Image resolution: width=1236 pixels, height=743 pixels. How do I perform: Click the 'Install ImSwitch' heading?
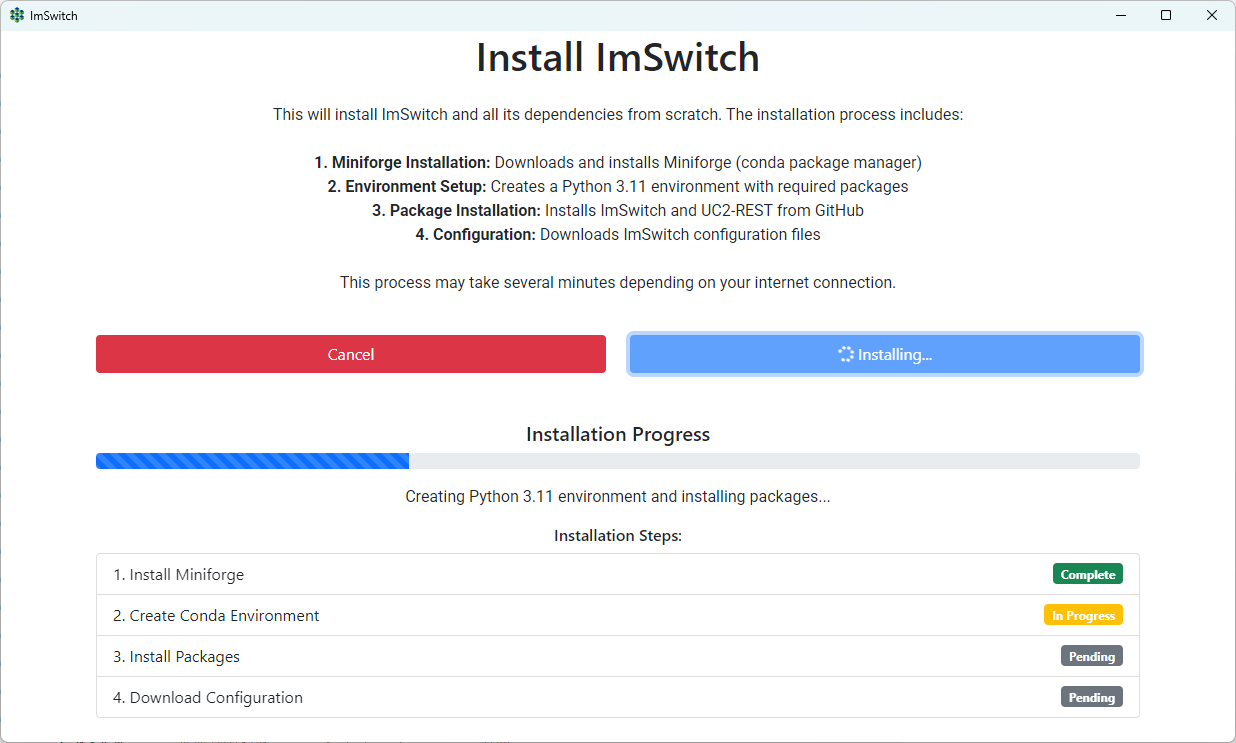coord(618,57)
